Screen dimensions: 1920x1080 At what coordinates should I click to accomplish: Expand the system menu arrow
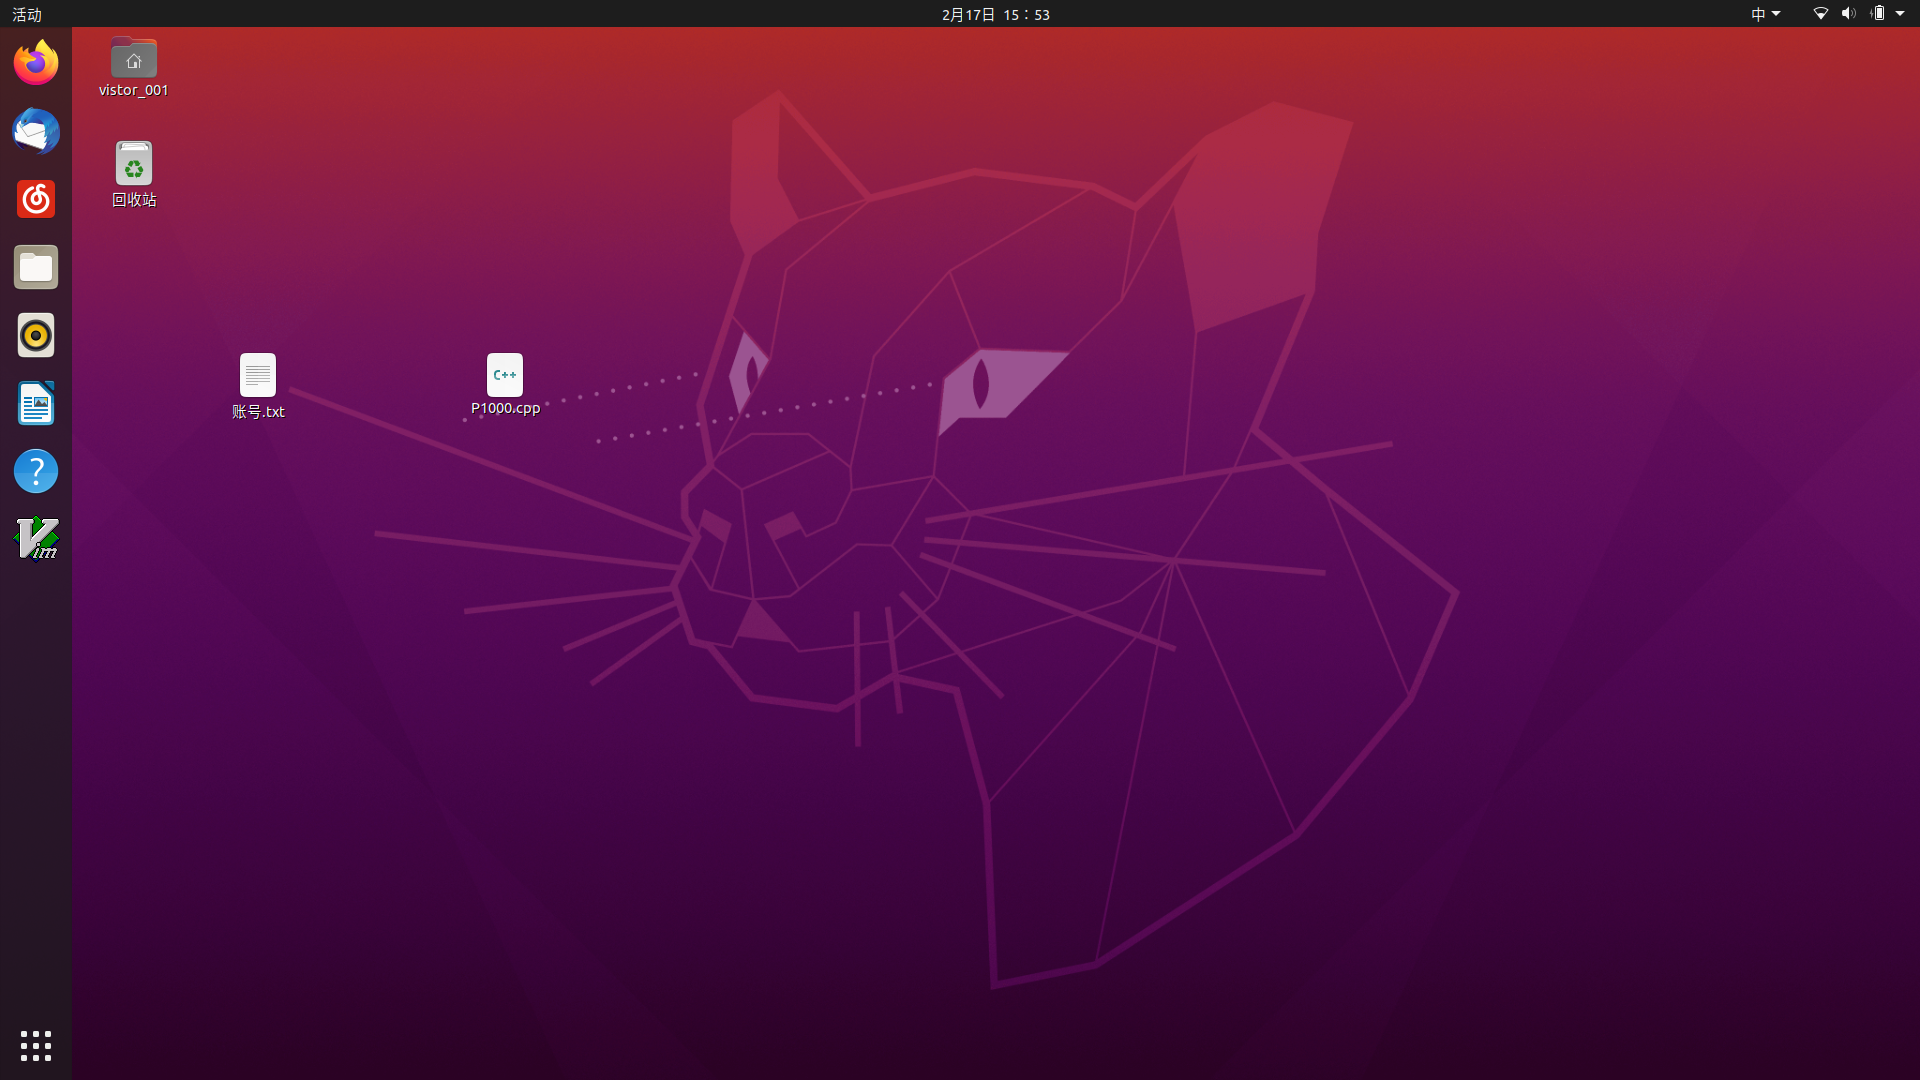tap(1900, 14)
